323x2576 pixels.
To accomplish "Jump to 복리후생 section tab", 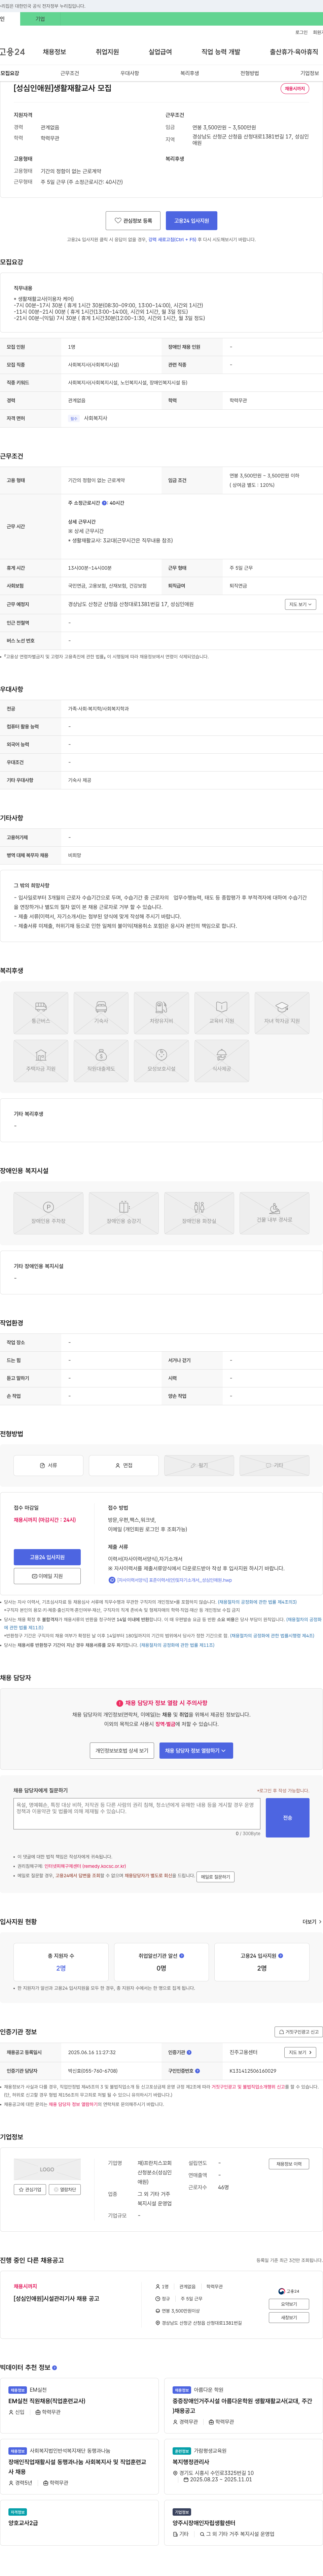I will pyautogui.click(x=190, y=73).
